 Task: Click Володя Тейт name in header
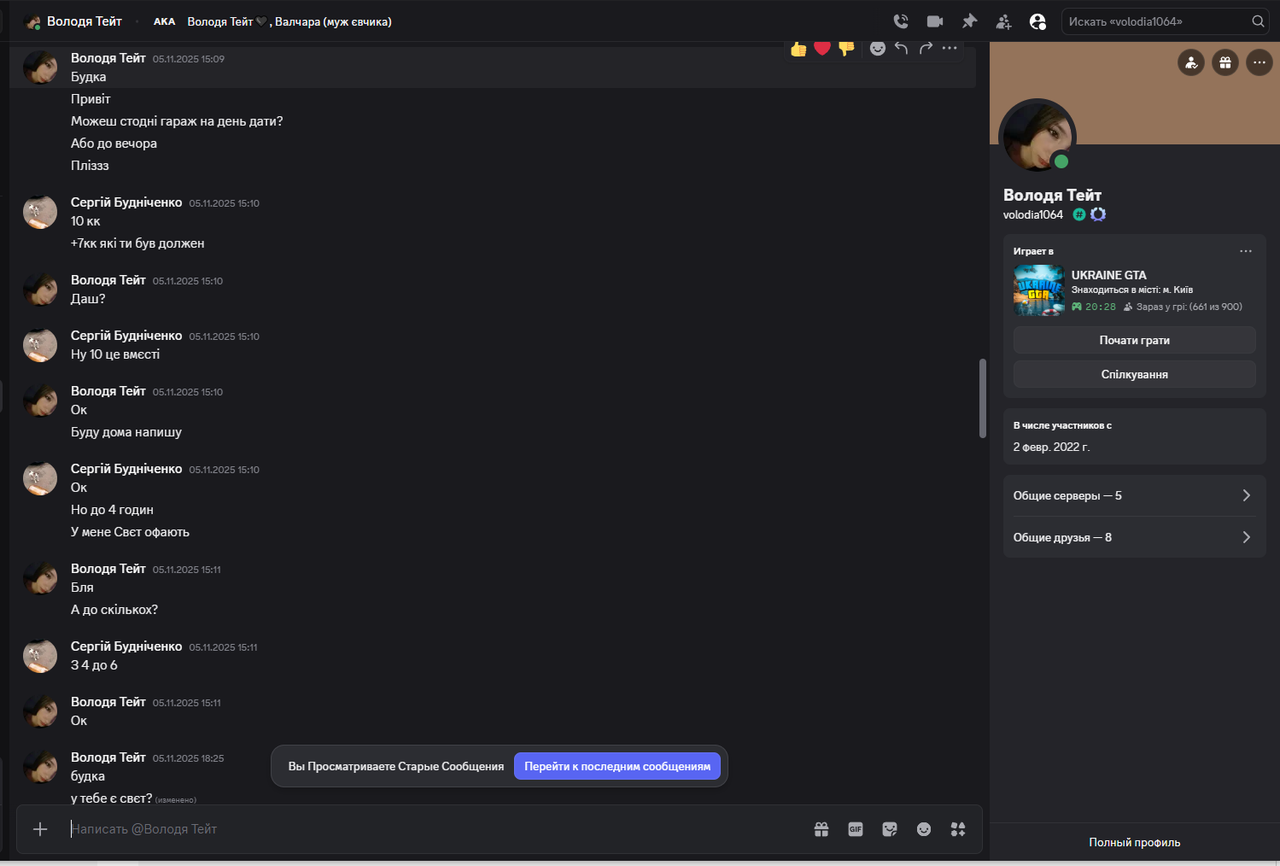[84, 21]
